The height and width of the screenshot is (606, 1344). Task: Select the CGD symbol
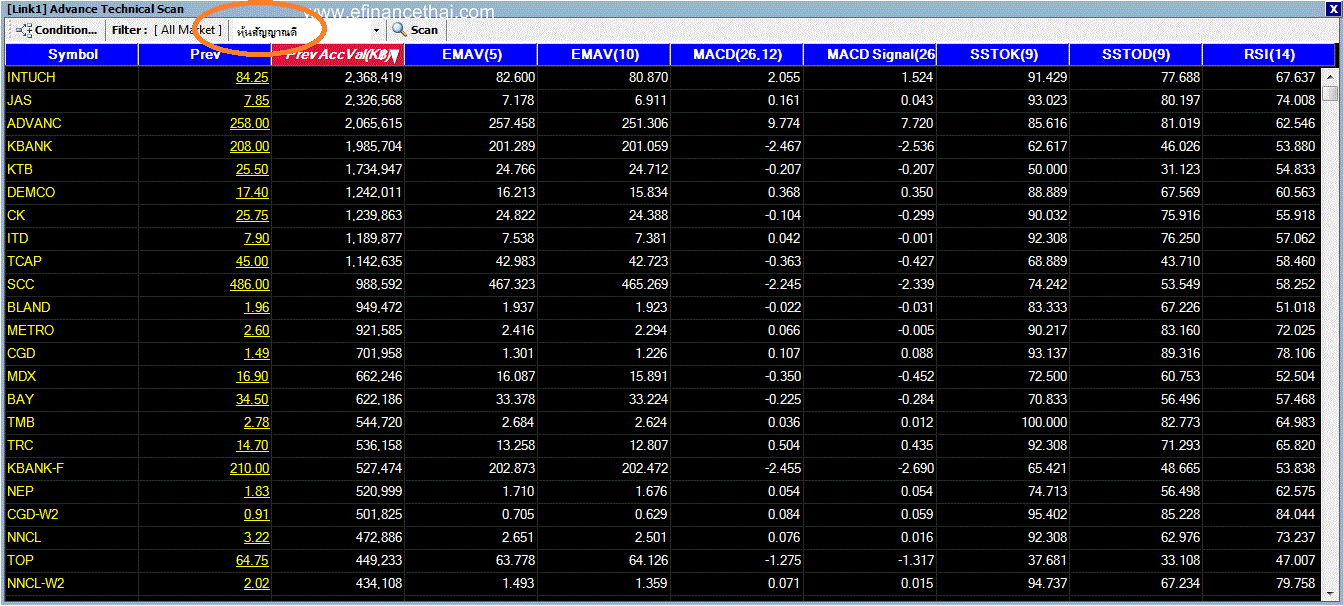[x=22, y=353]
